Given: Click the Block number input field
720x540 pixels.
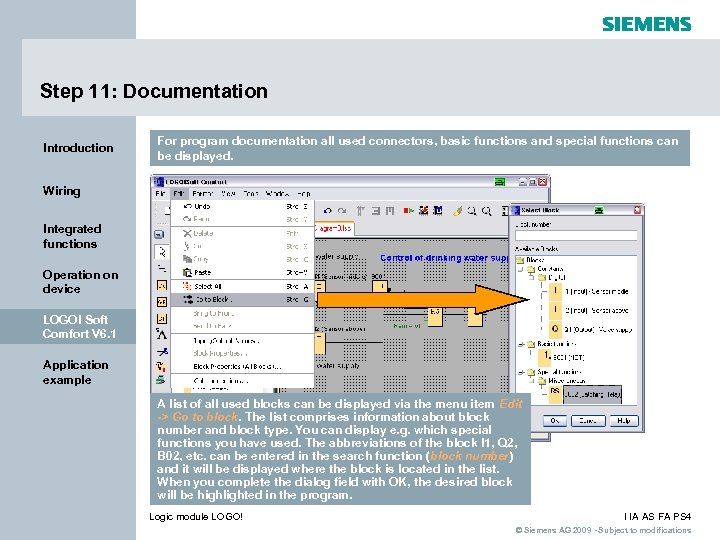Looking at the screenshot, I should (x=576, y=236).
